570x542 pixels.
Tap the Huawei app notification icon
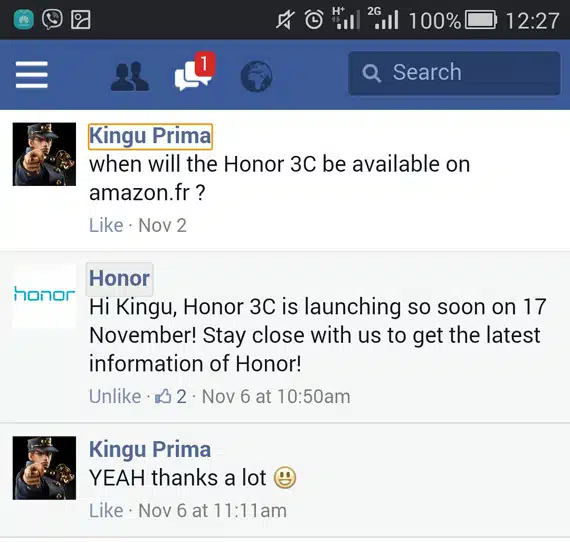coord(24,19)
